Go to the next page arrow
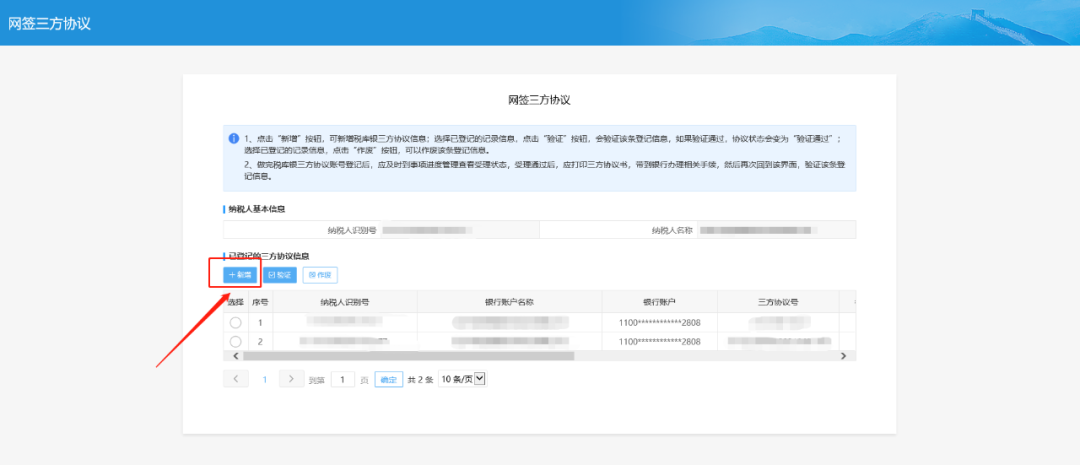1080x465 pixels. pyautogui.click(x=291, y=379)
